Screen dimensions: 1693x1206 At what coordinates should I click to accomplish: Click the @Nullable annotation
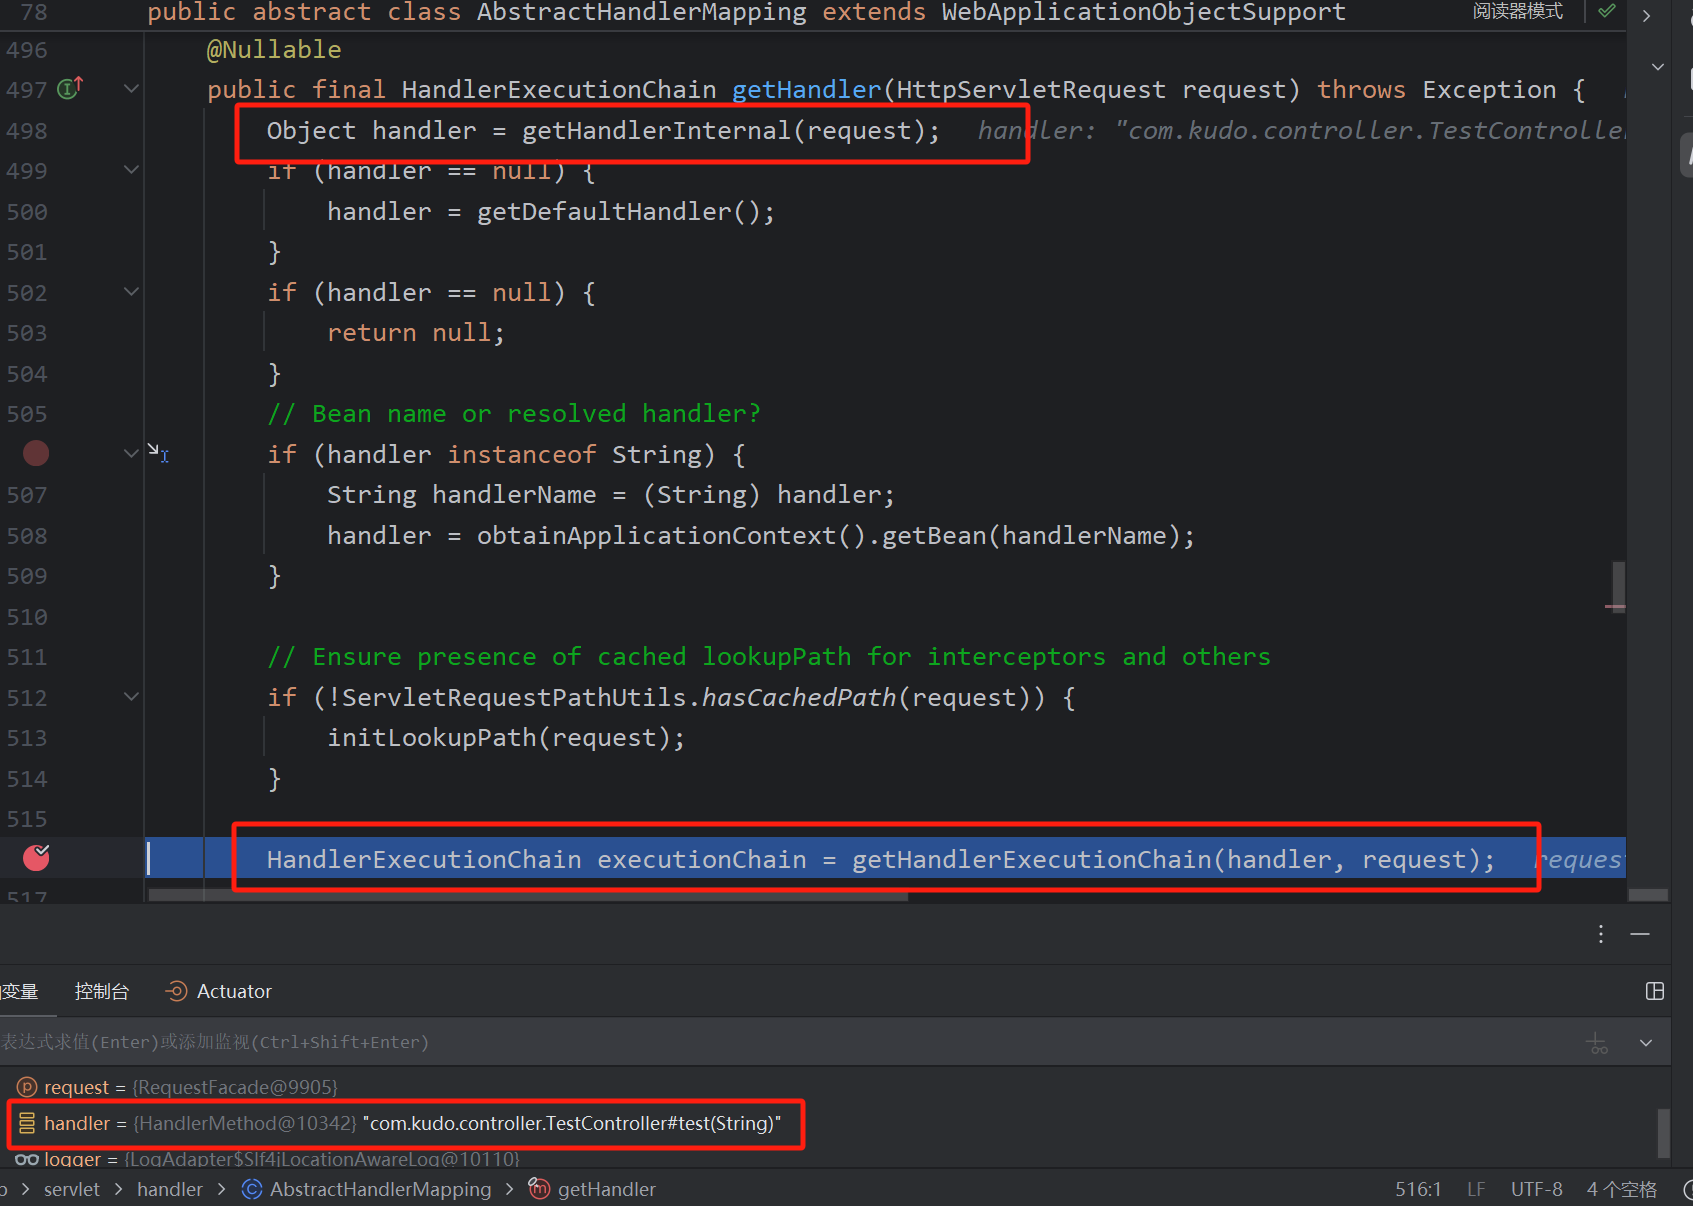click(274, 49)
